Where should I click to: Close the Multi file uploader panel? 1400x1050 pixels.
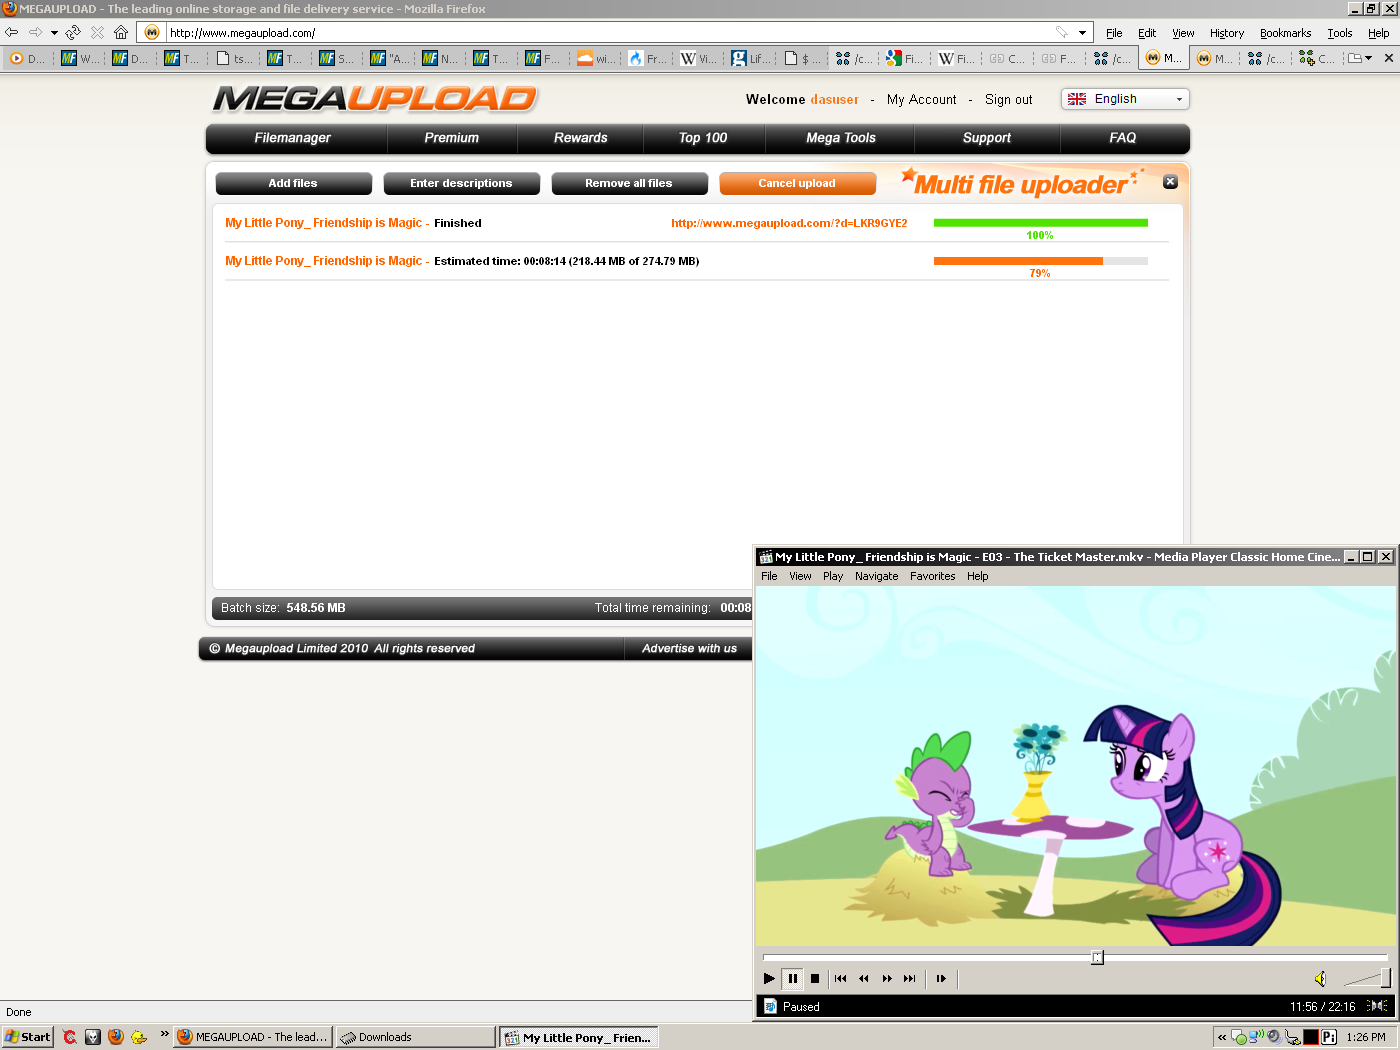(1170, 182)
